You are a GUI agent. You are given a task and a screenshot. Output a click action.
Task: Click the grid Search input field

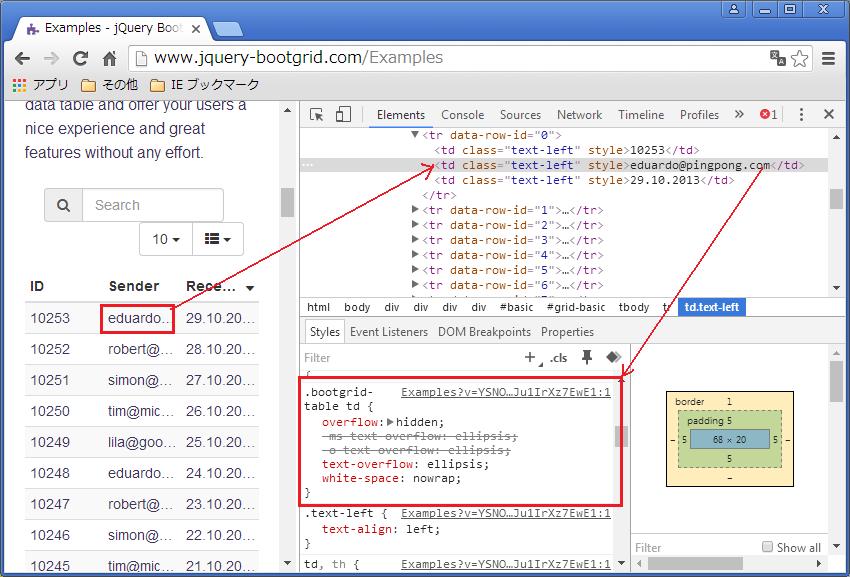153,205
